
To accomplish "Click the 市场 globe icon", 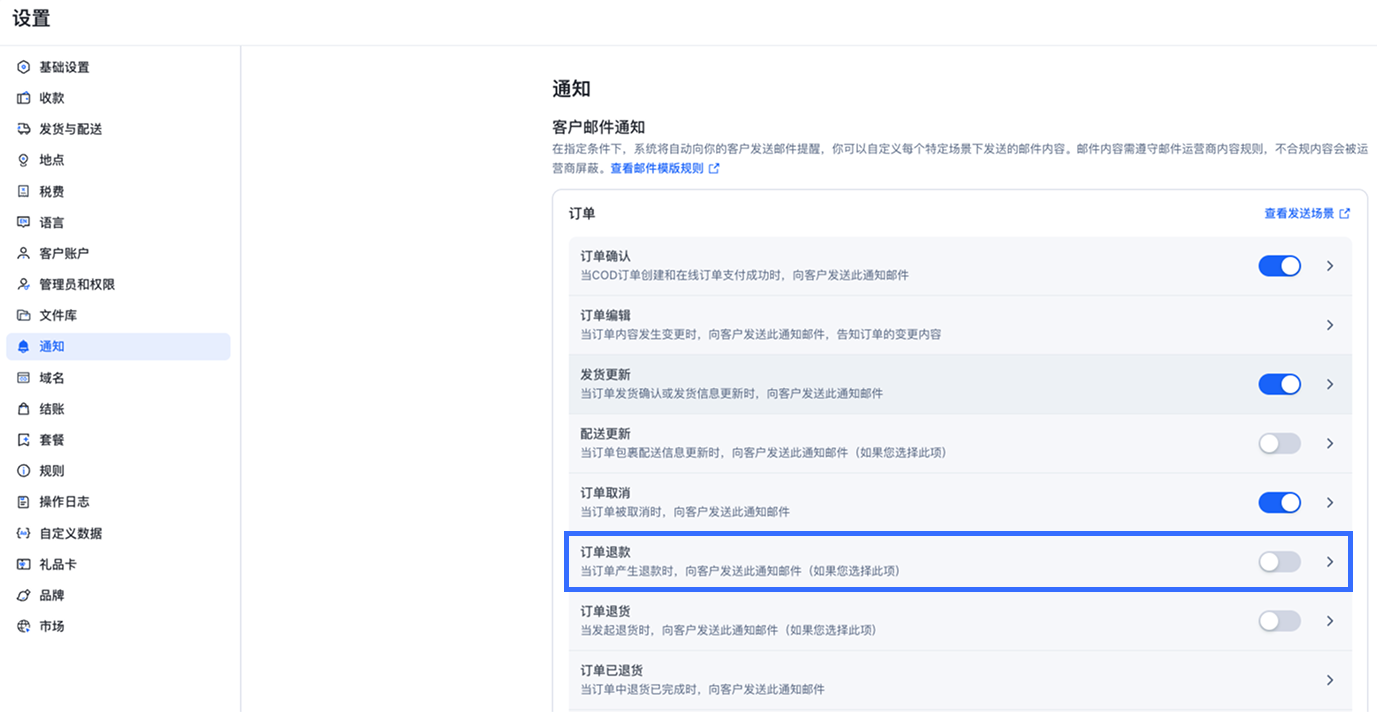I will click(24, 626).
